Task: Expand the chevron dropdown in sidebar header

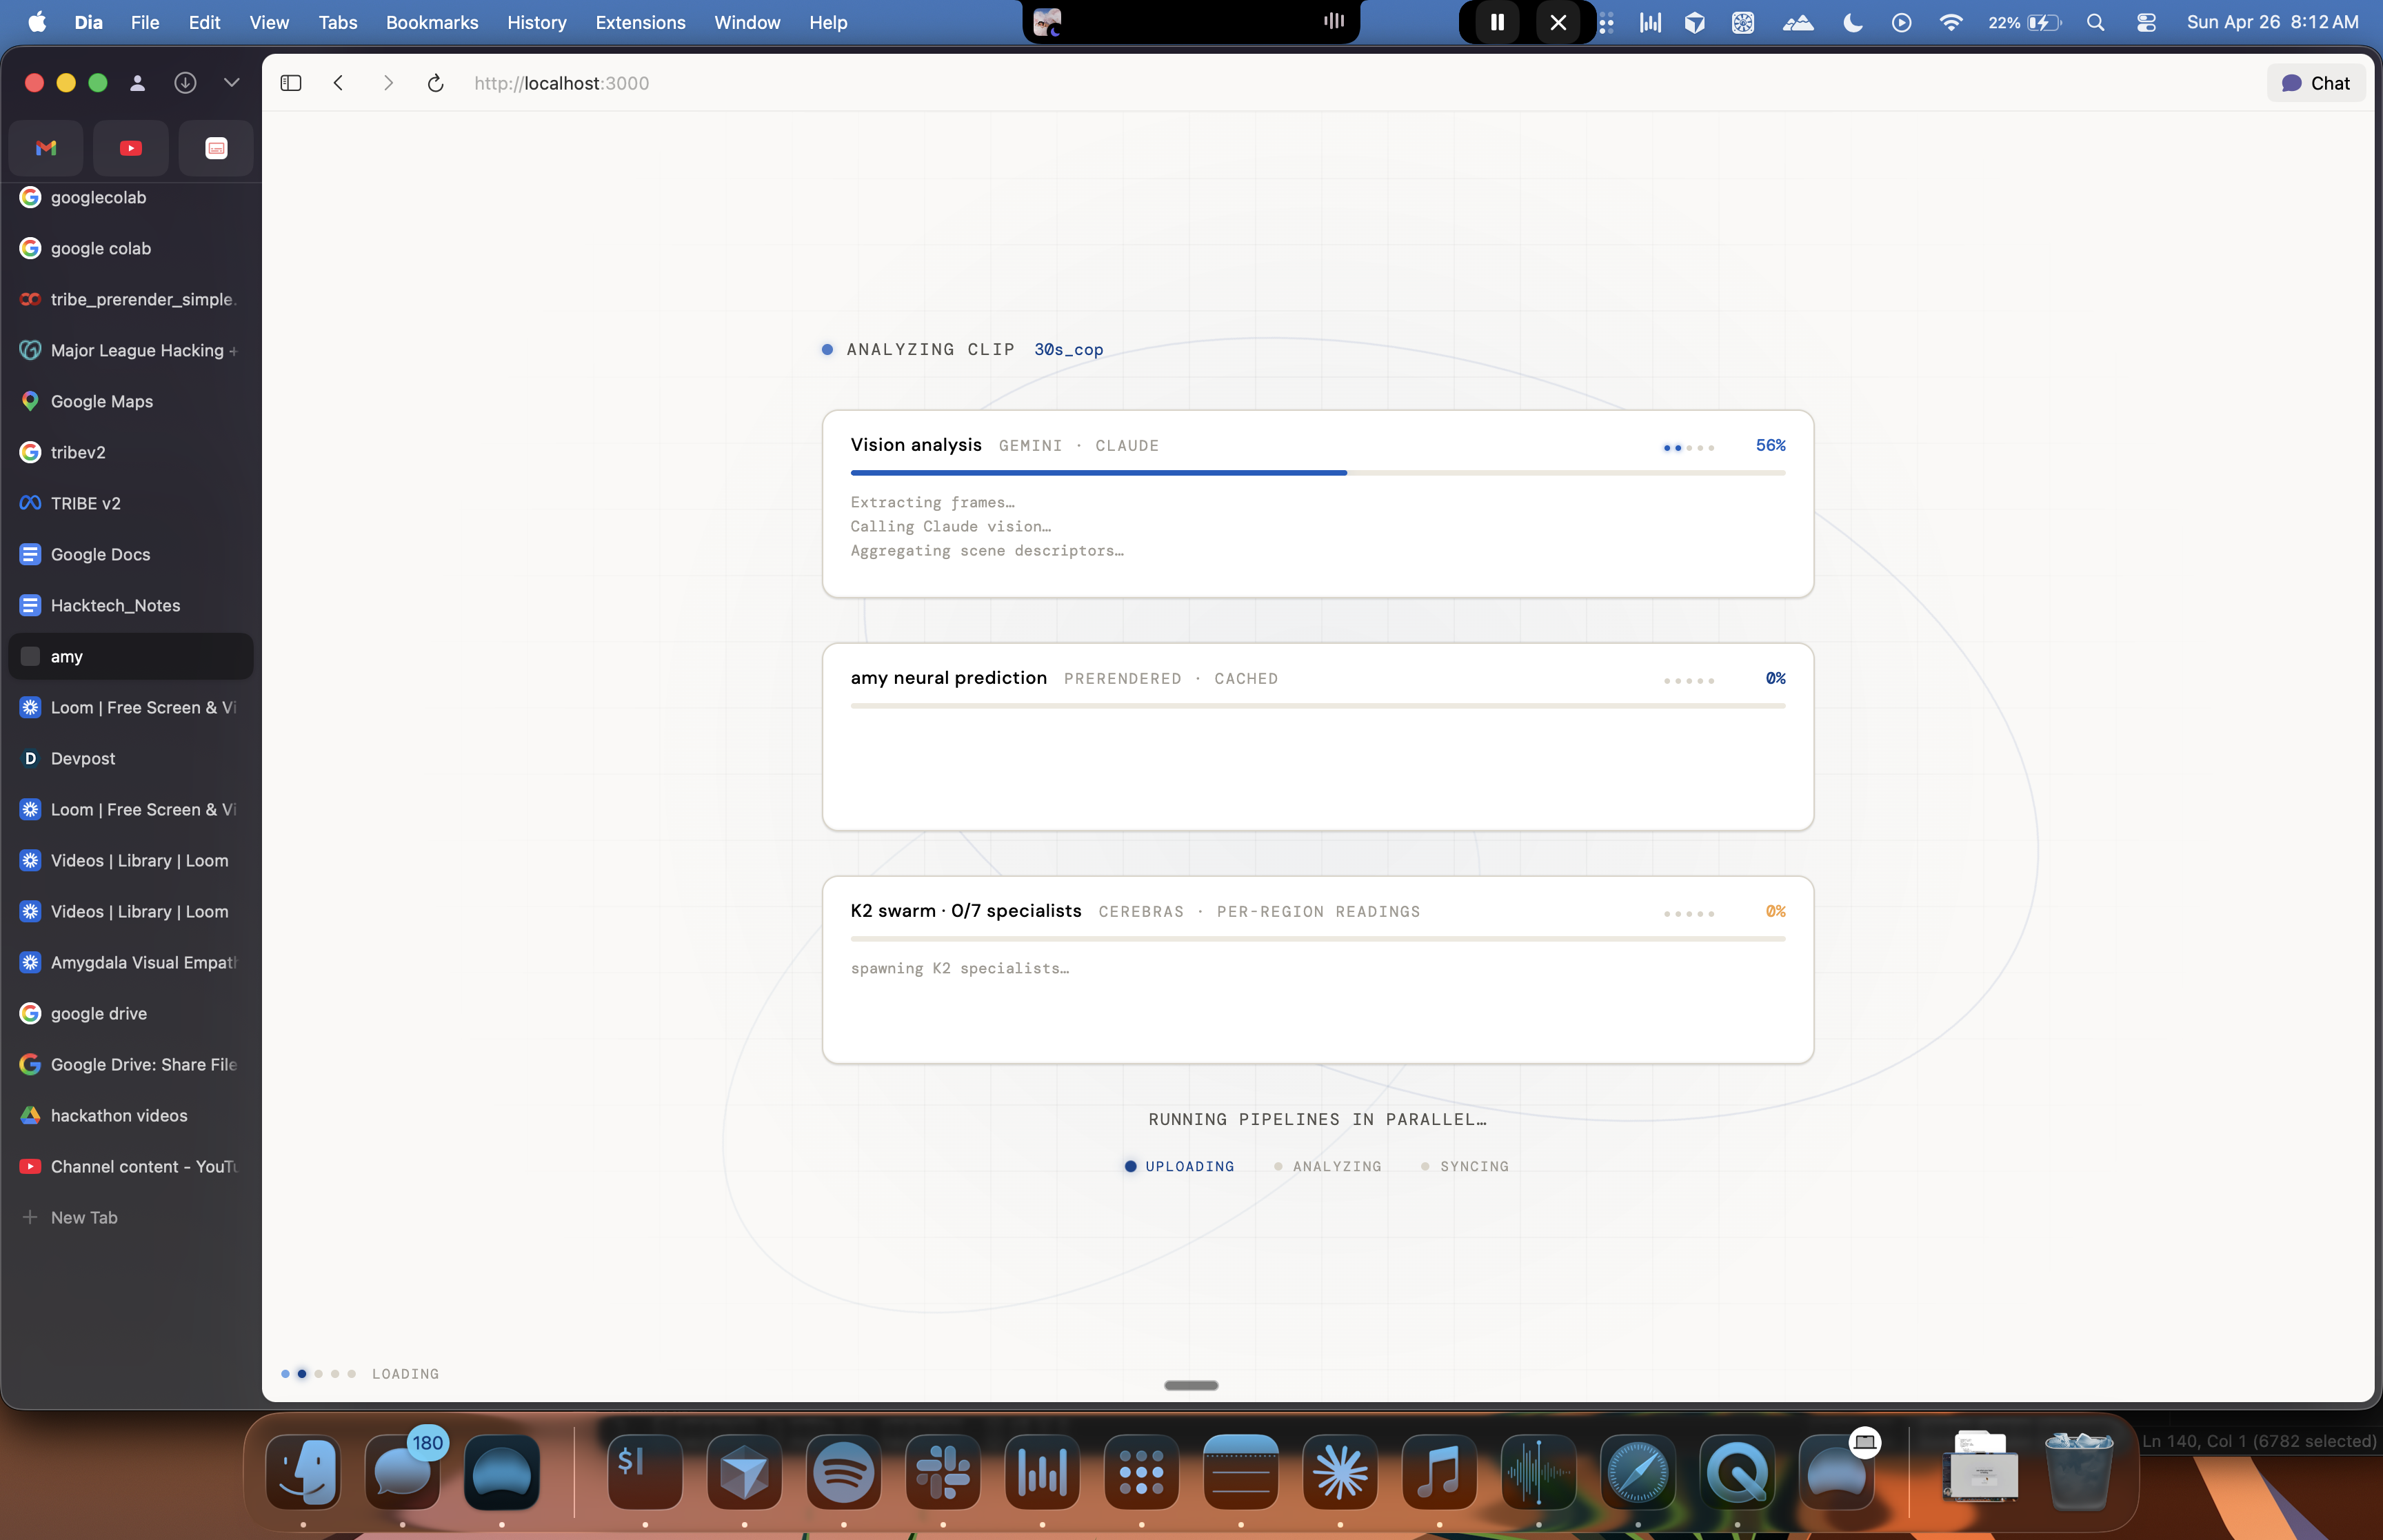Action: coord(232,83)
